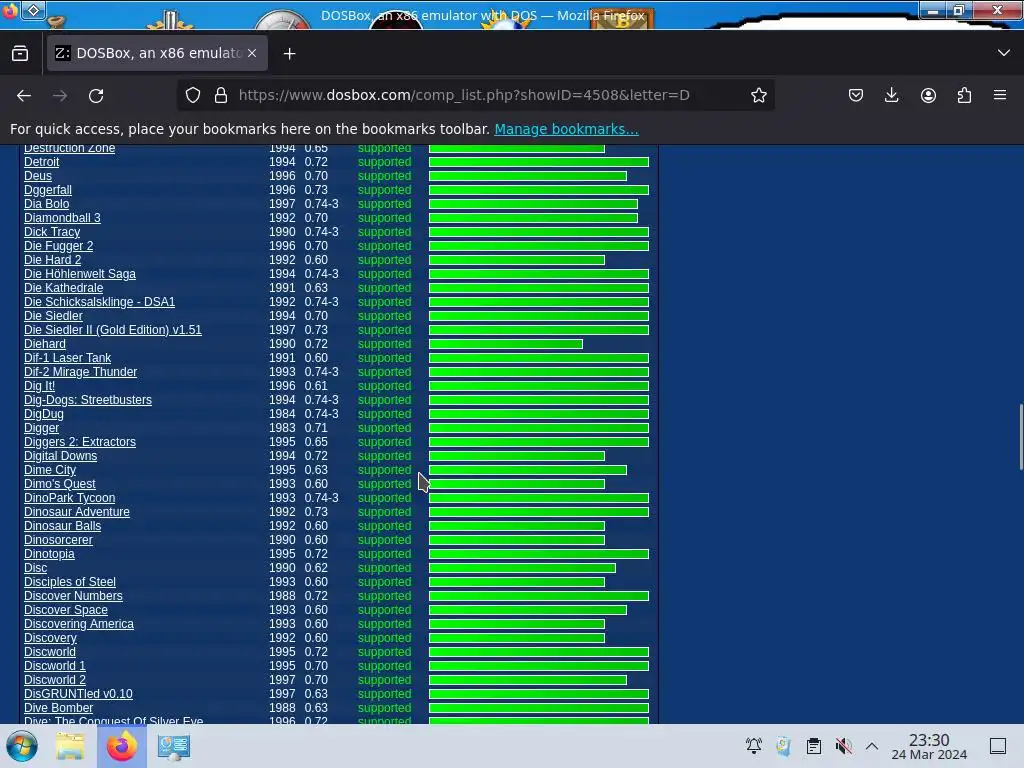This screenshot has width=1024, height=768.
Task: List all tabs dropdown arrow
Action: click(1004, 53)
